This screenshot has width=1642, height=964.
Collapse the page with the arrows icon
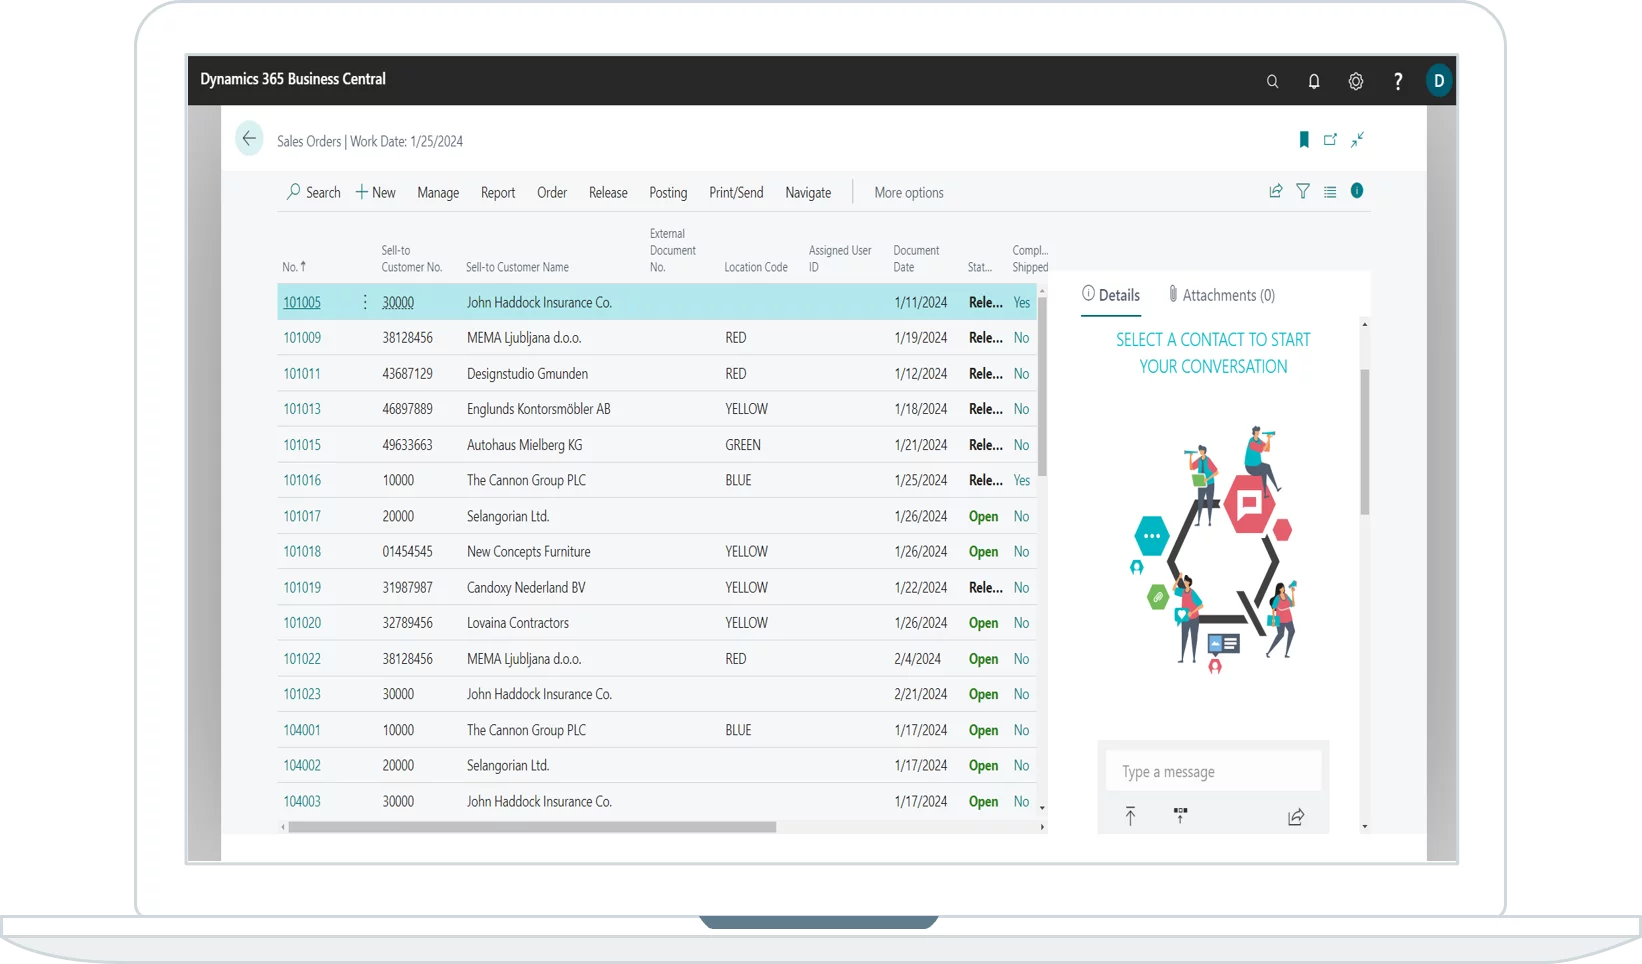coord(1357,140)
